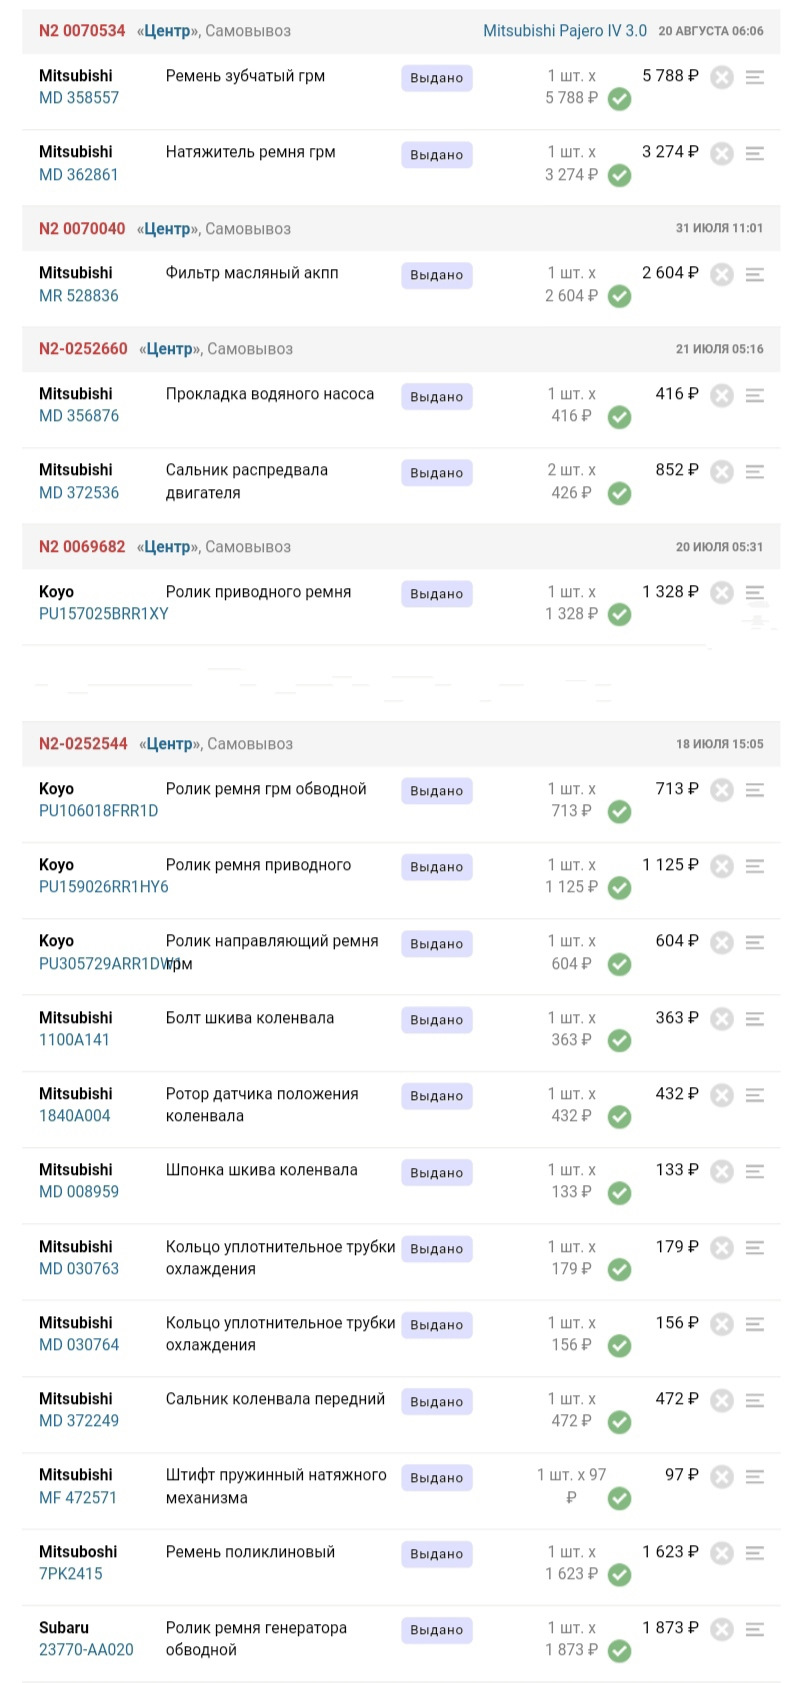The height and width of the screenshot is (1683, 799).
Task: Expand row menu for MD 008959 key
Action: point(755,1171)
